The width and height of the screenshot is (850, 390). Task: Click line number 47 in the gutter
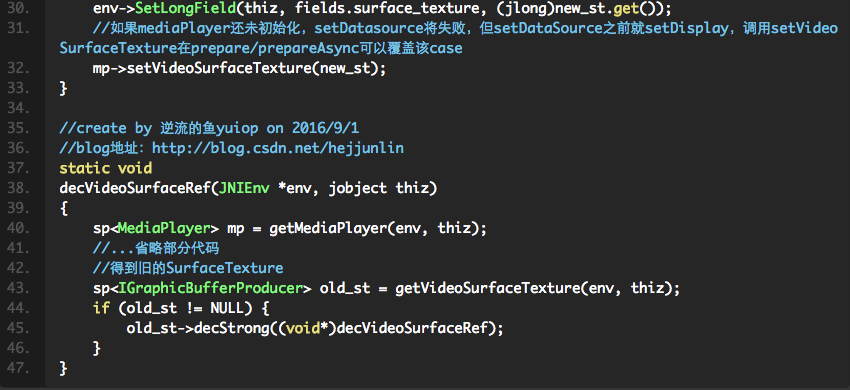pos(18,367)
